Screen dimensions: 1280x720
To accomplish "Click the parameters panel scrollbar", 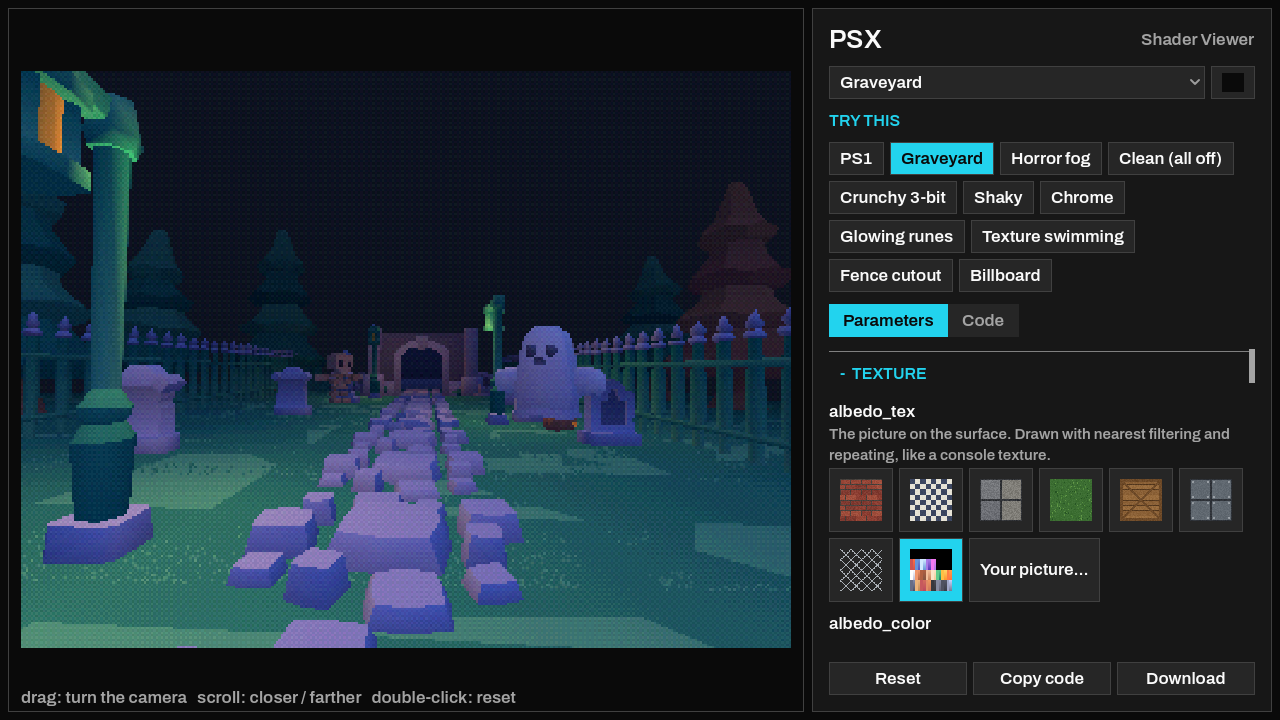I will (x=1252, y=366).
